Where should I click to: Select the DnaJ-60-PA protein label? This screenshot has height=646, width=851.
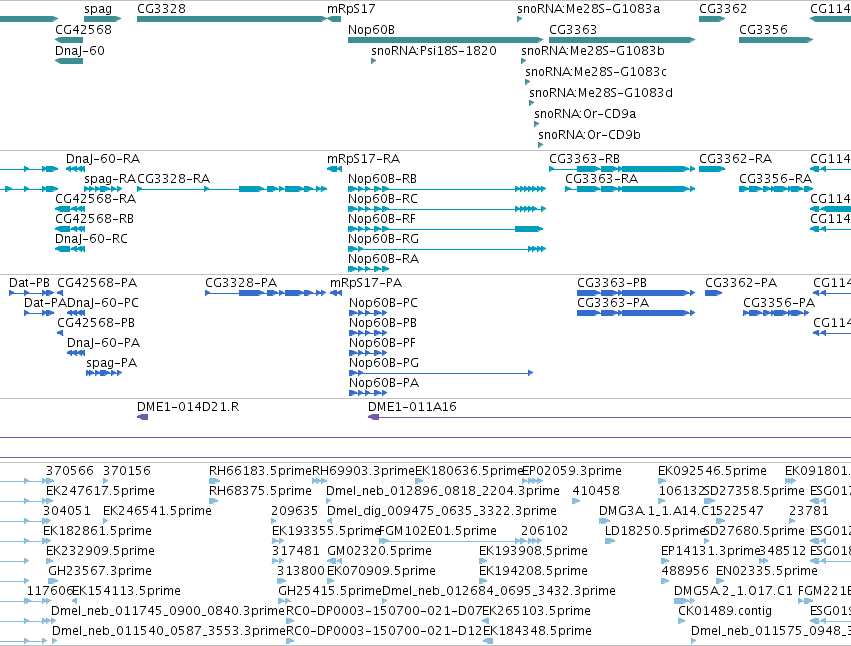104,343
